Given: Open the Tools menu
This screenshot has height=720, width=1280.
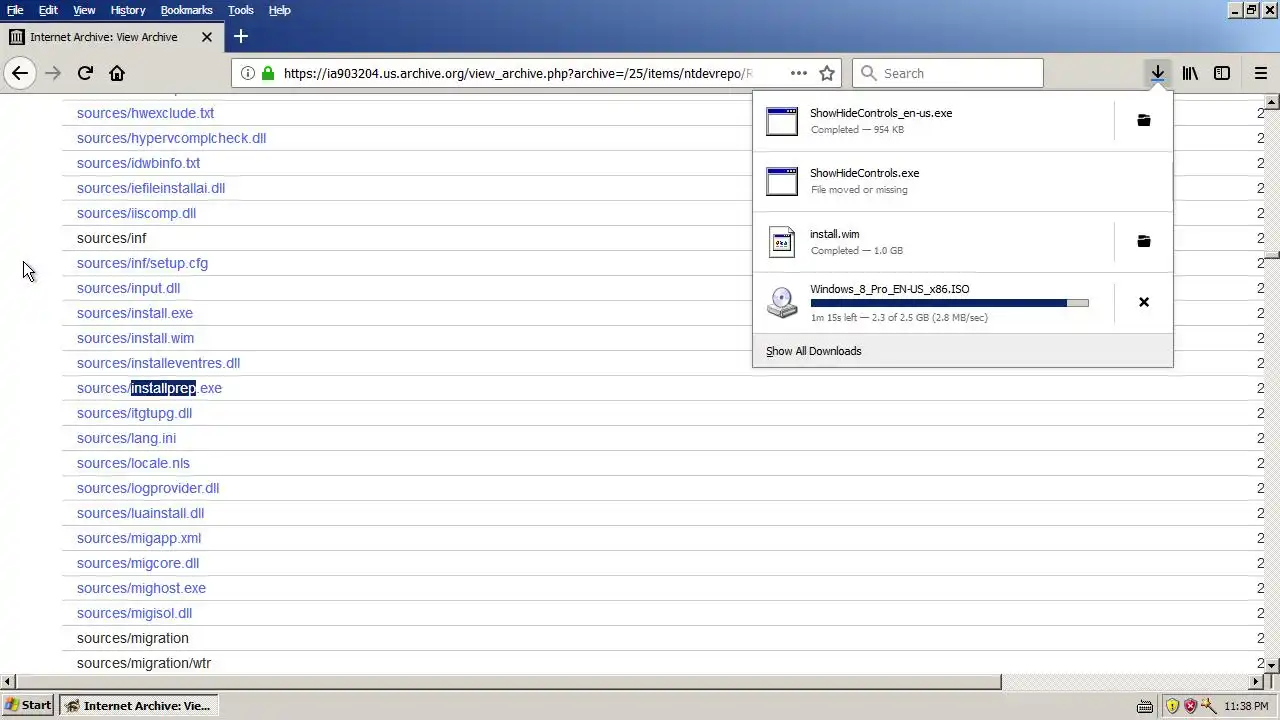Looking at the screenshot, I should (x=240, y=10).
